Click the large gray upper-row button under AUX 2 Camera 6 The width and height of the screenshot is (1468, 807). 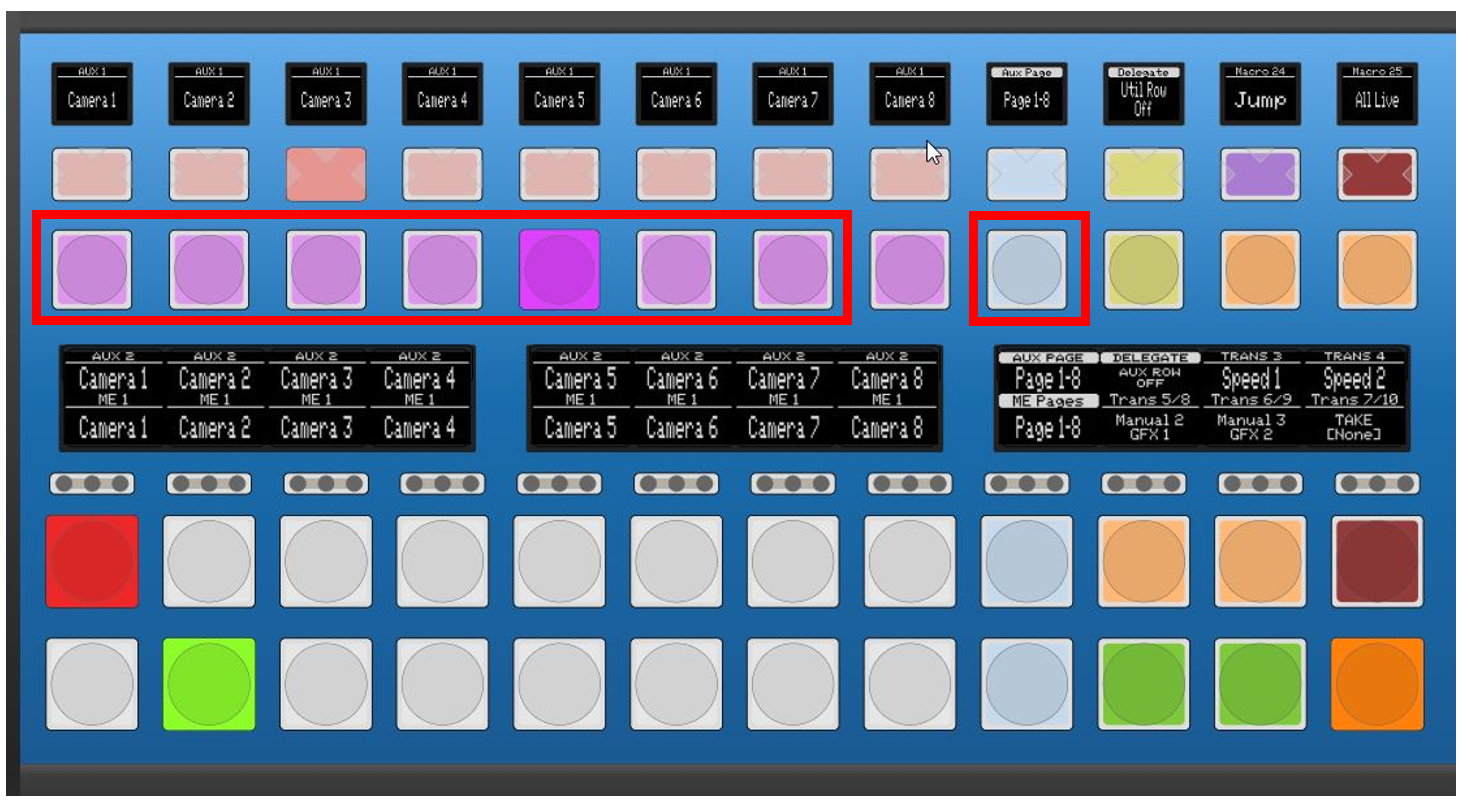[x=676, y=561]
